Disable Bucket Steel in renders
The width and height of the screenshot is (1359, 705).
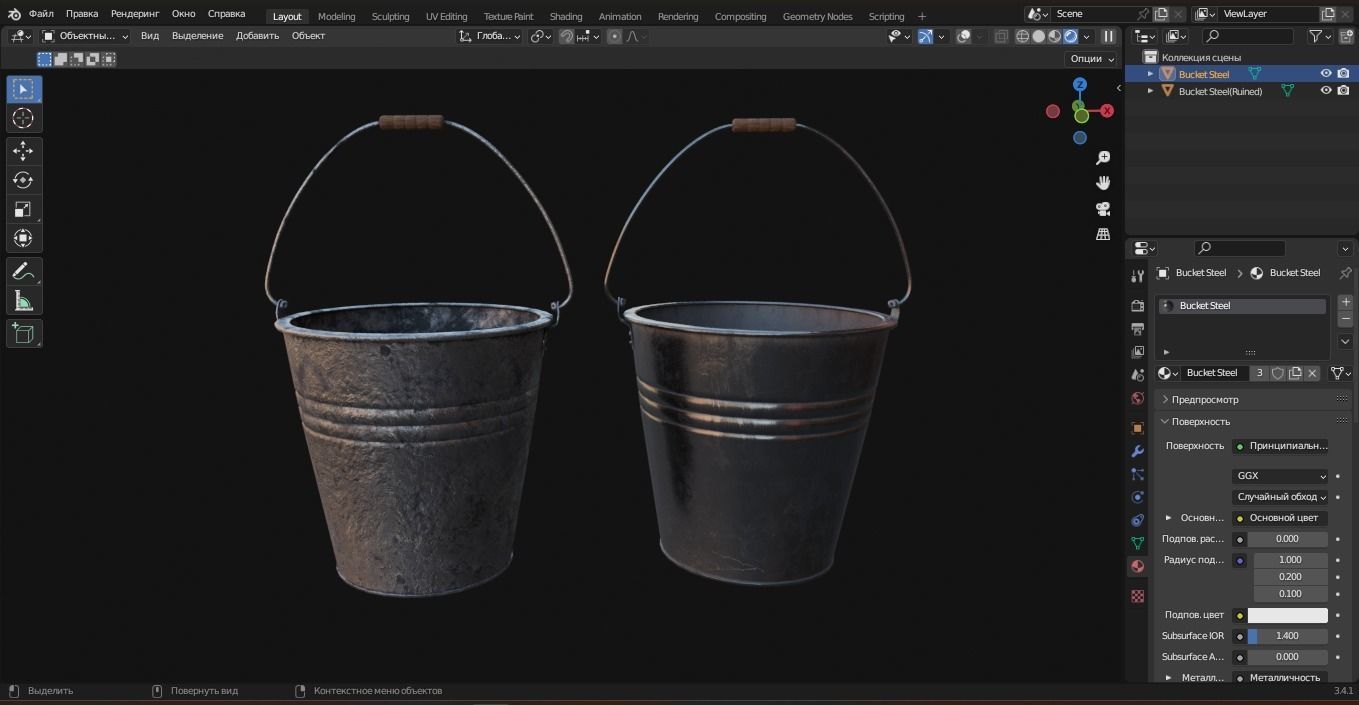(x=1343, y=74)
